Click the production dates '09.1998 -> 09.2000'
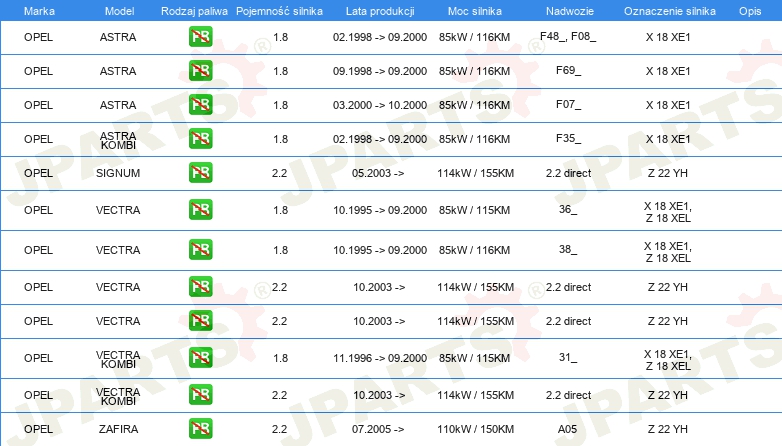The image size is (782, 446). point(380,71)
